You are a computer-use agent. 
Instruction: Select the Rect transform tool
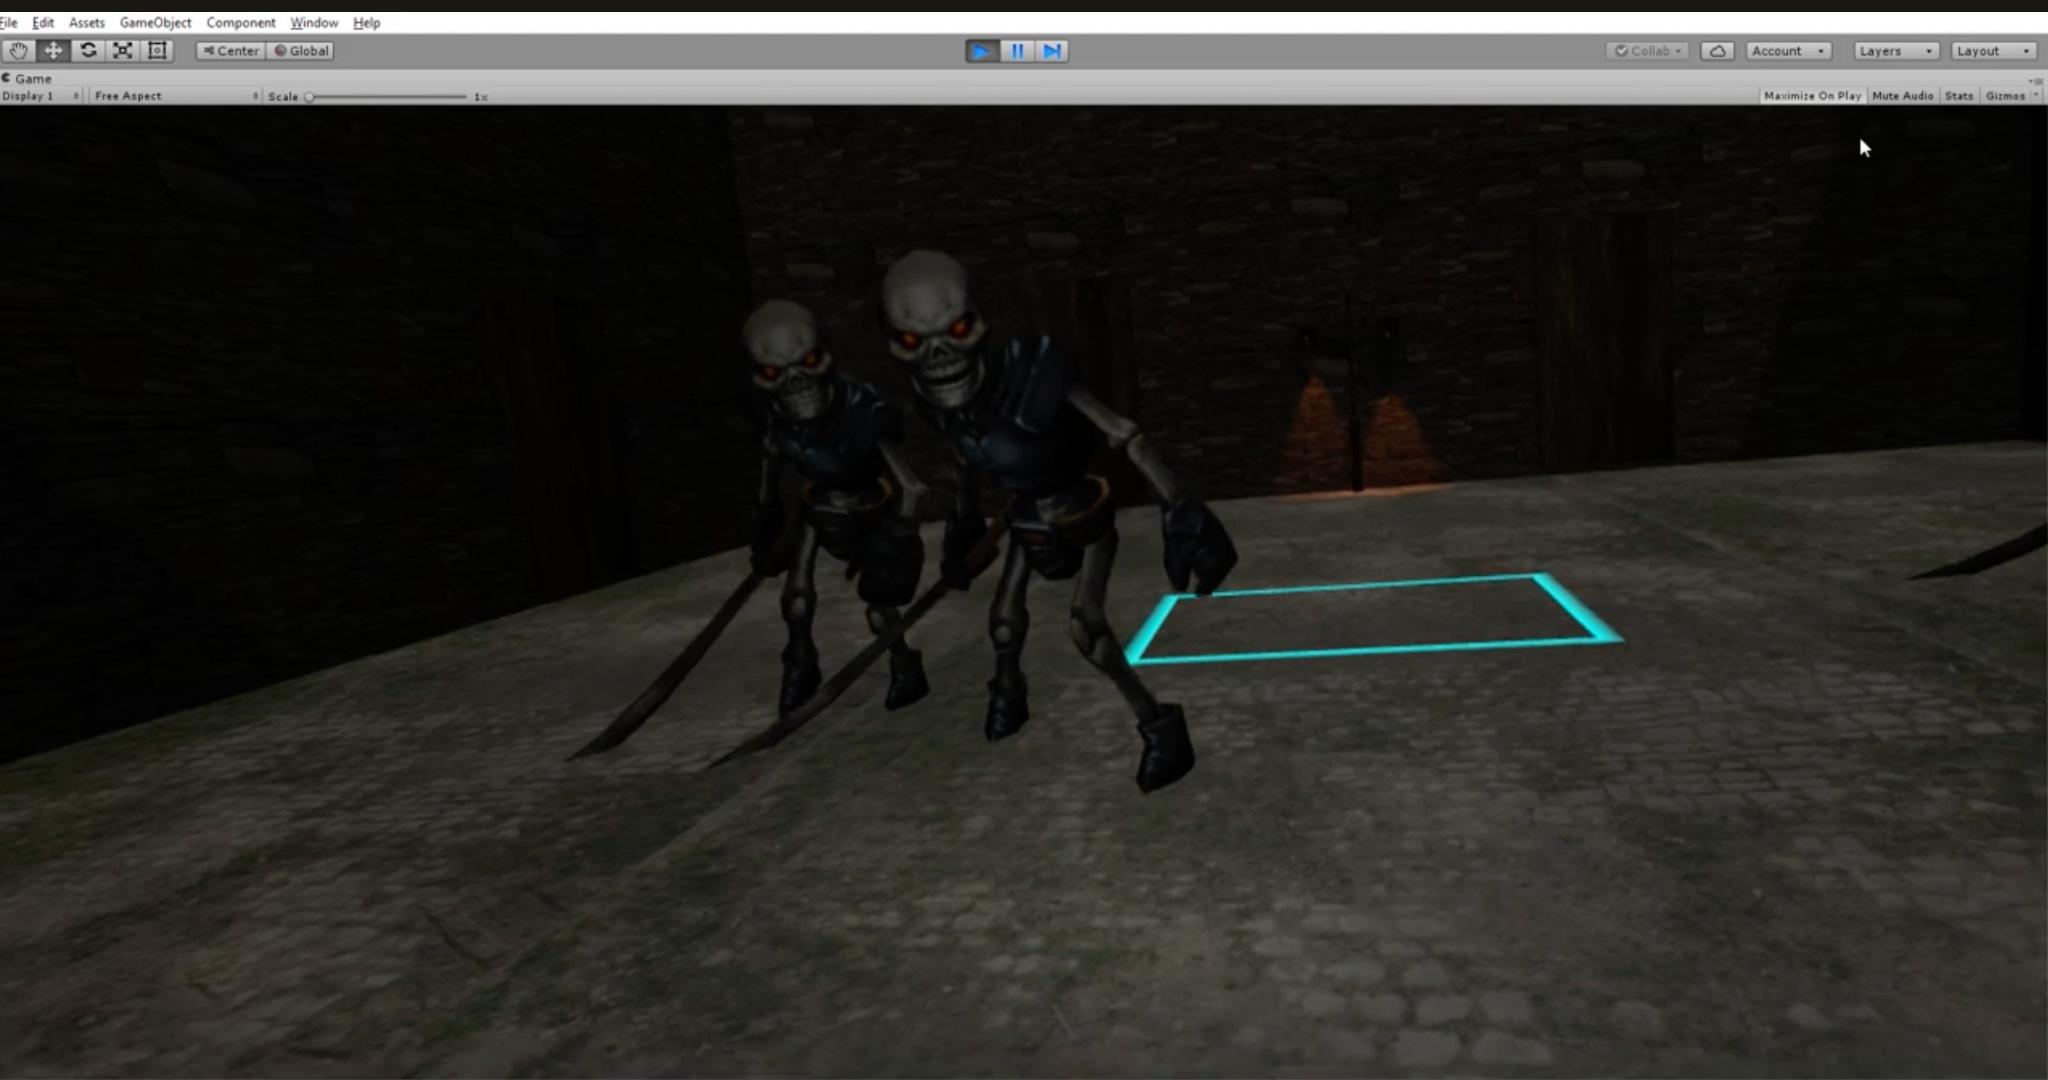[158, 51]
